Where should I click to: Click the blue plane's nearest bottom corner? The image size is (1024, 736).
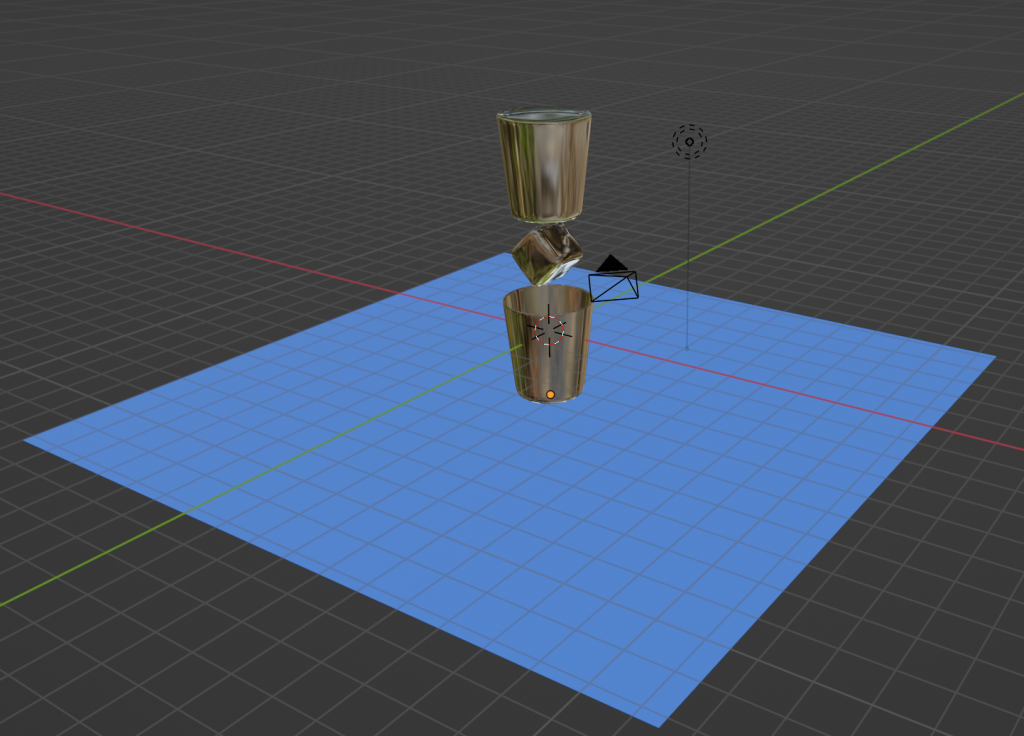[659, 725]
